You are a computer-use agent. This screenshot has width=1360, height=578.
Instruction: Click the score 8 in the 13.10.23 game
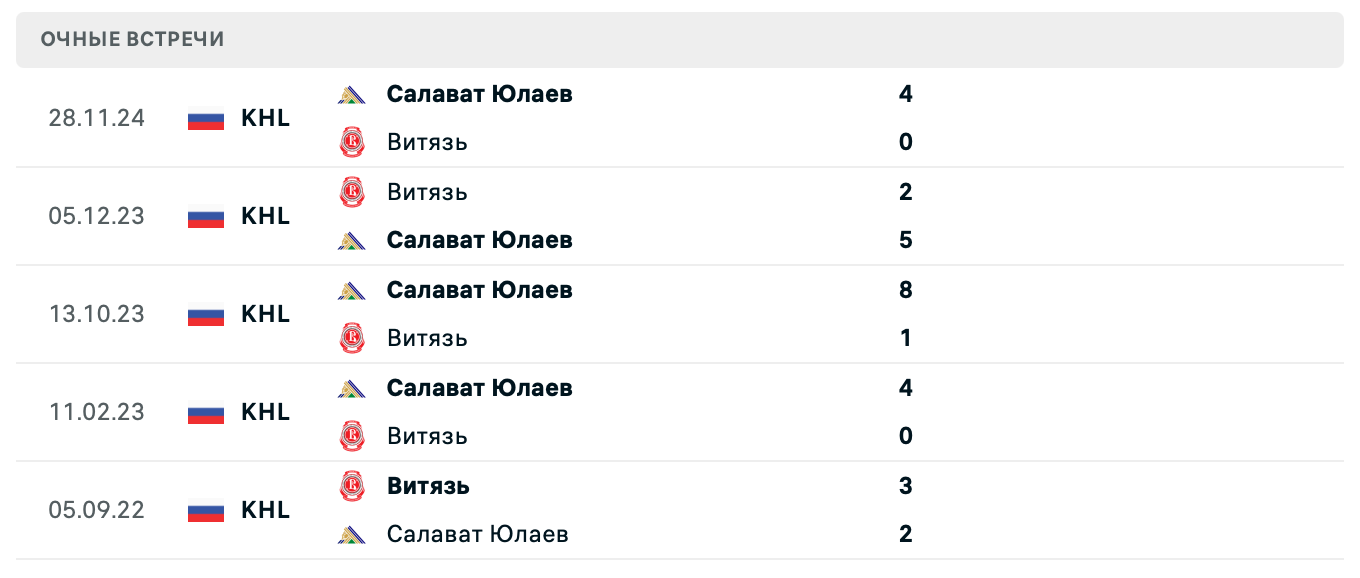click(905, 290)
